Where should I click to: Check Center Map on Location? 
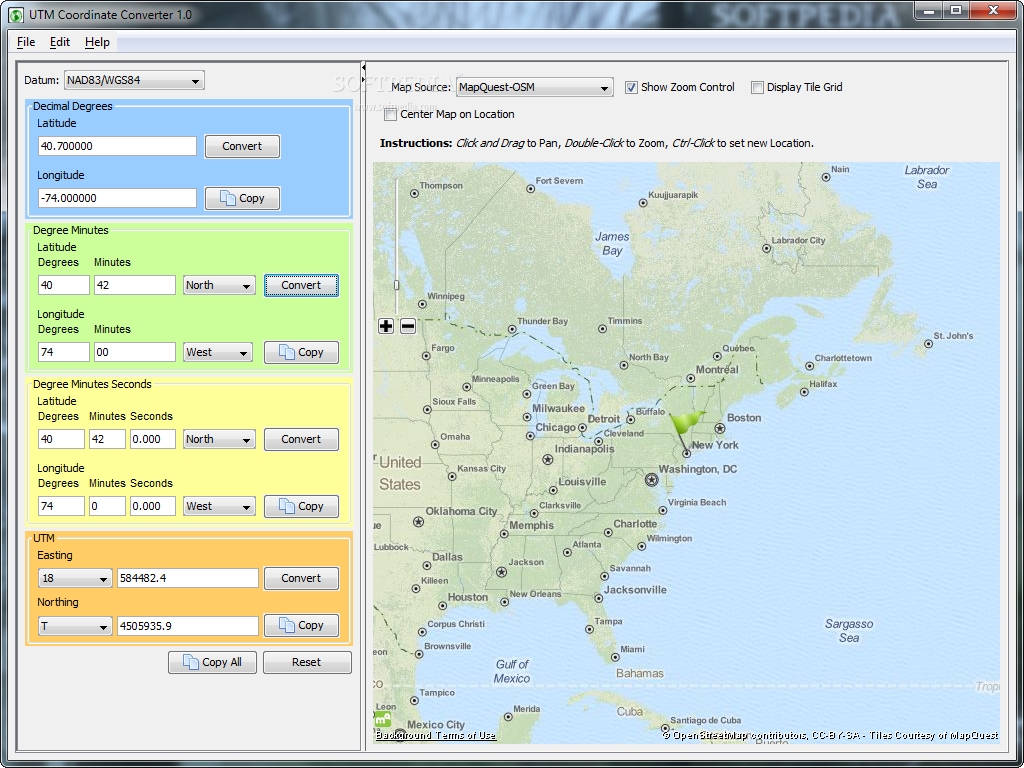coord(391,115)
